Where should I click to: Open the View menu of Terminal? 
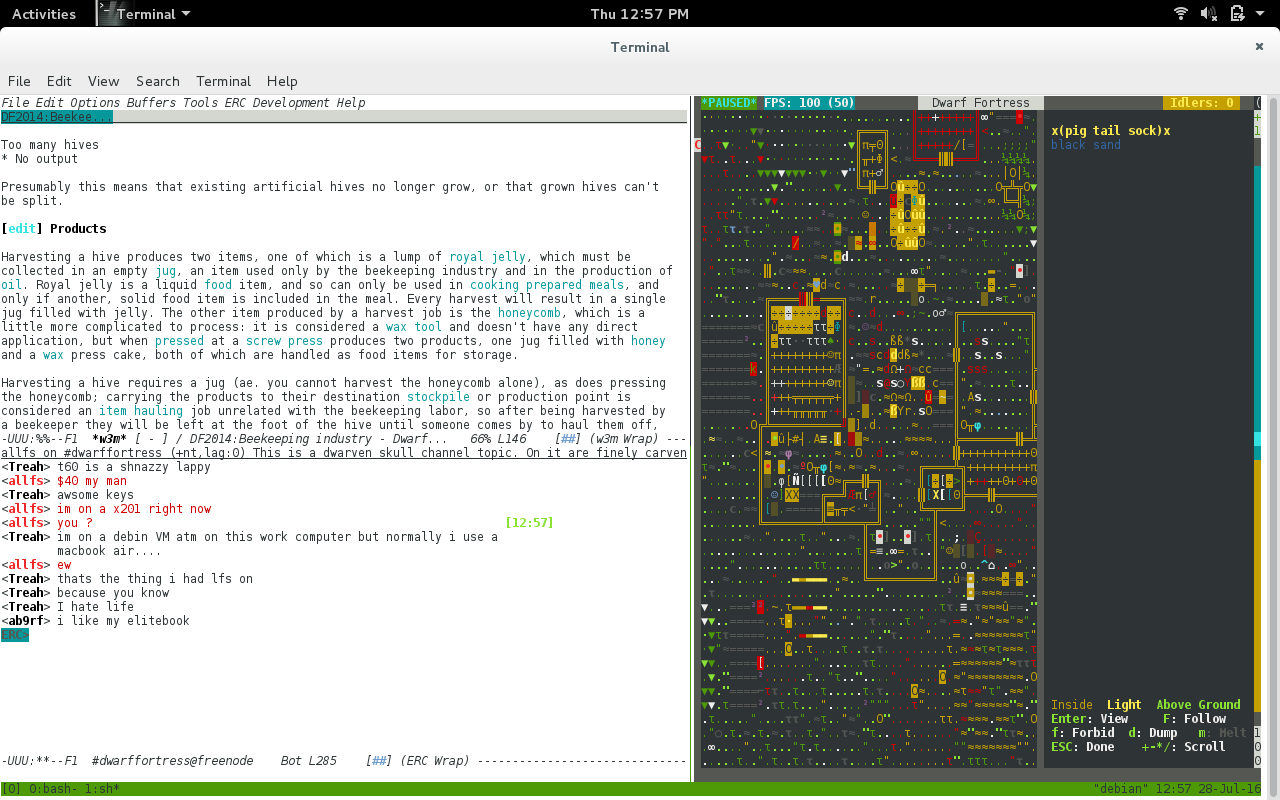[103, 81]
